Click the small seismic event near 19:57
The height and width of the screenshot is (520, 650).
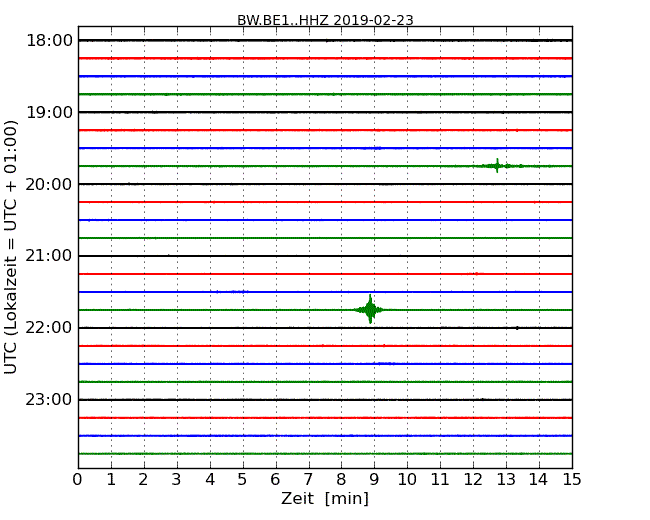click(x=497, y=166)
